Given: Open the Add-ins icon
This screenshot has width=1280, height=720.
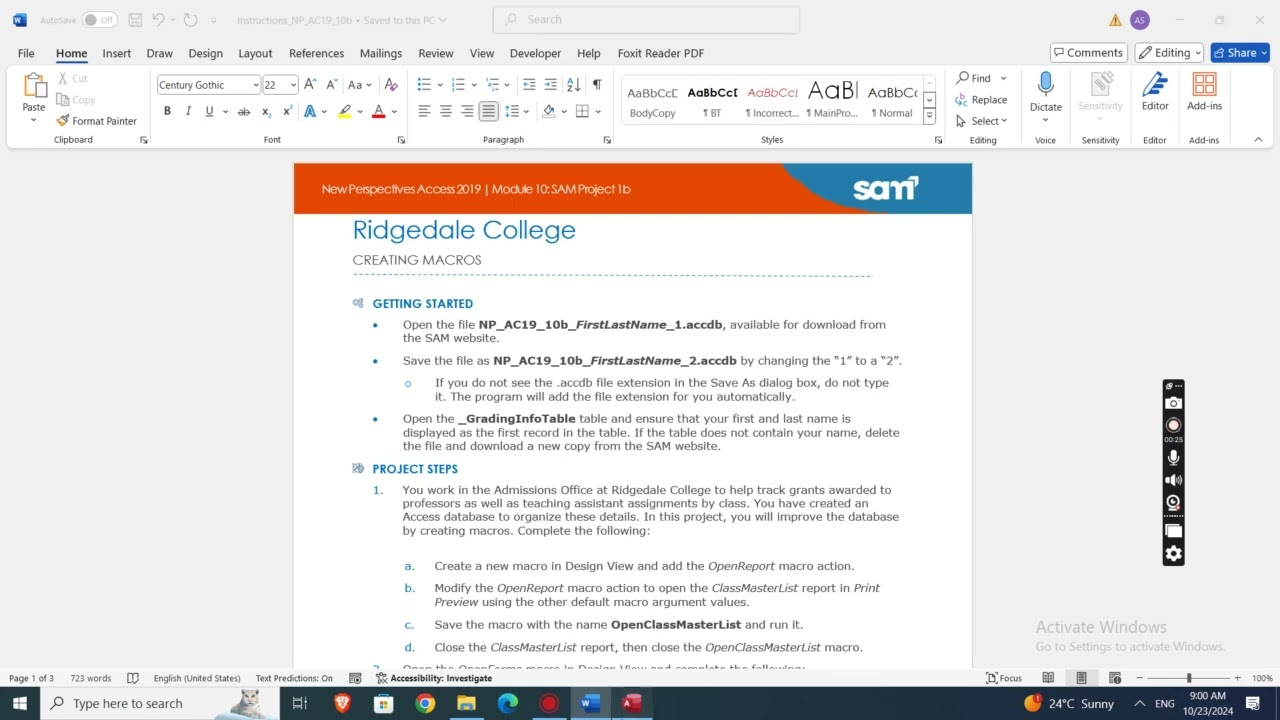Looking at the screenshot, I should 1204,92.
